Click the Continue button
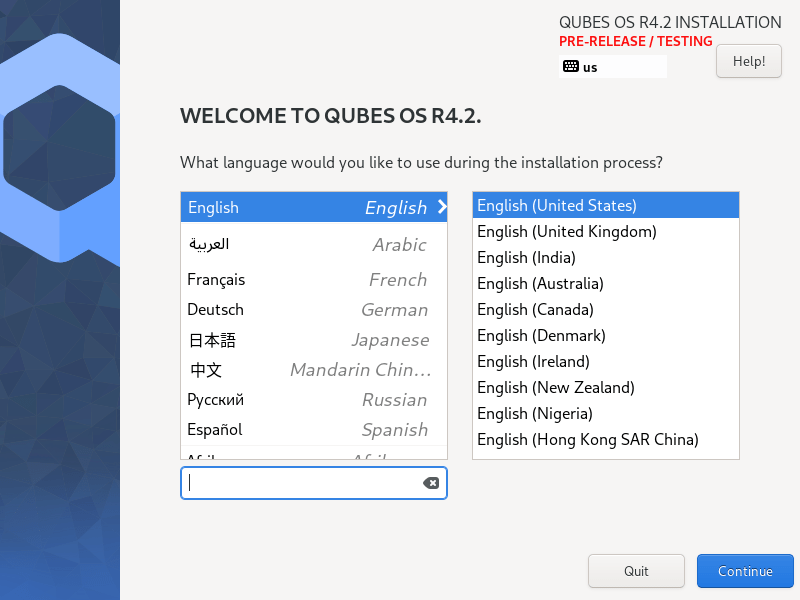 point(745,571)
